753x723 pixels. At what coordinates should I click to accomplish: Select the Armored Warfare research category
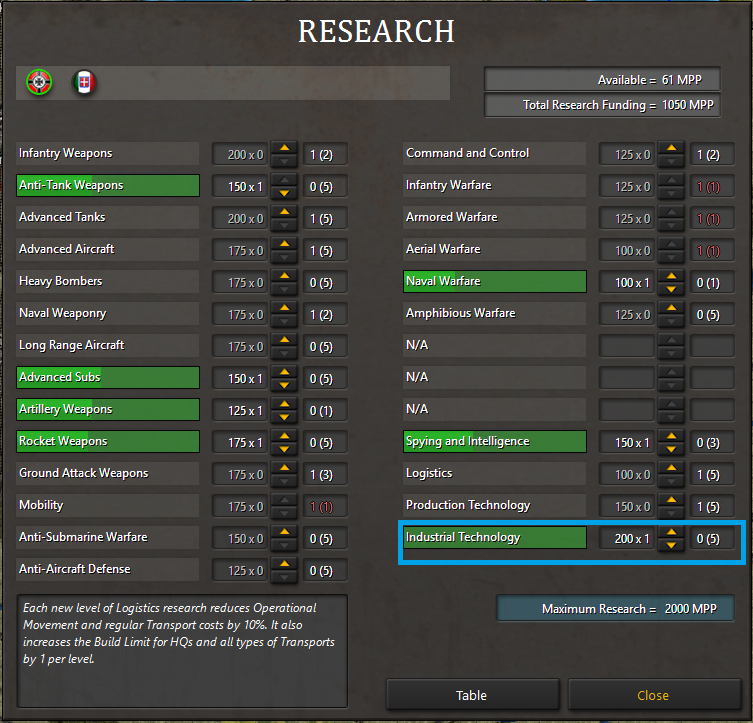pos(495,217)
